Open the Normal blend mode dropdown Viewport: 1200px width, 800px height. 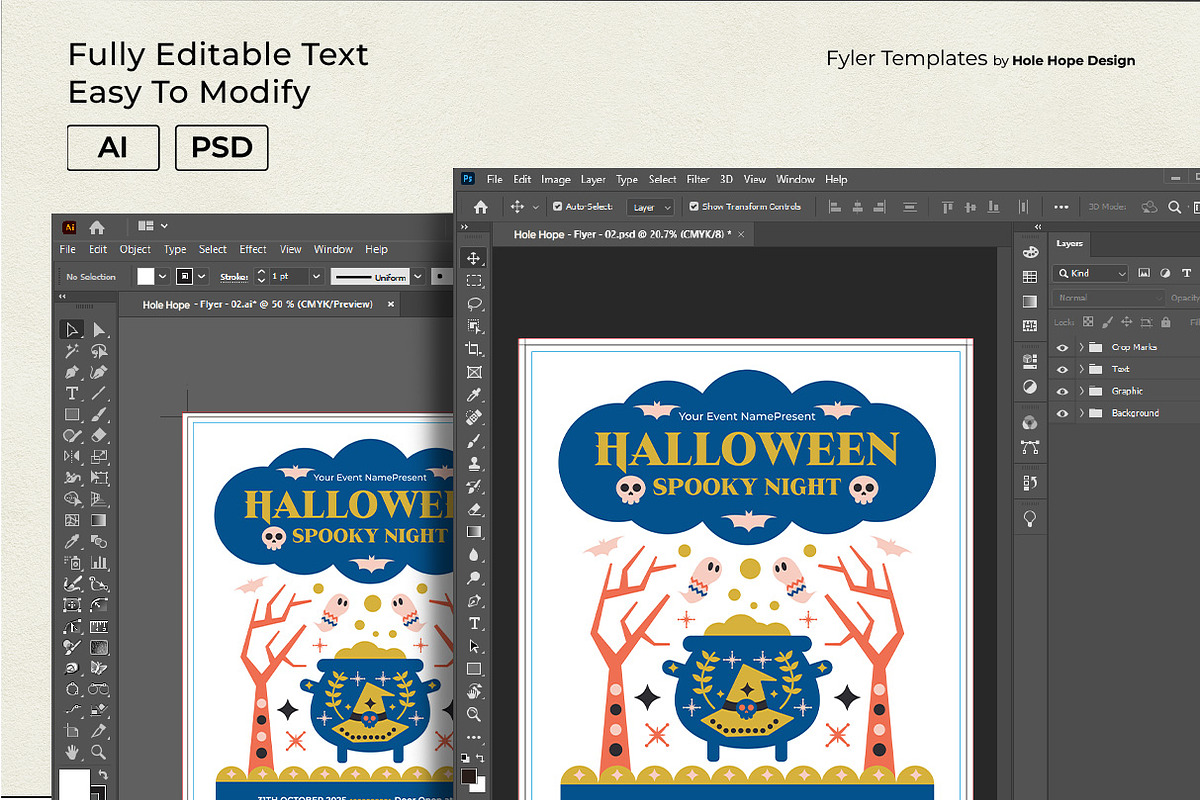[1109, 298]
